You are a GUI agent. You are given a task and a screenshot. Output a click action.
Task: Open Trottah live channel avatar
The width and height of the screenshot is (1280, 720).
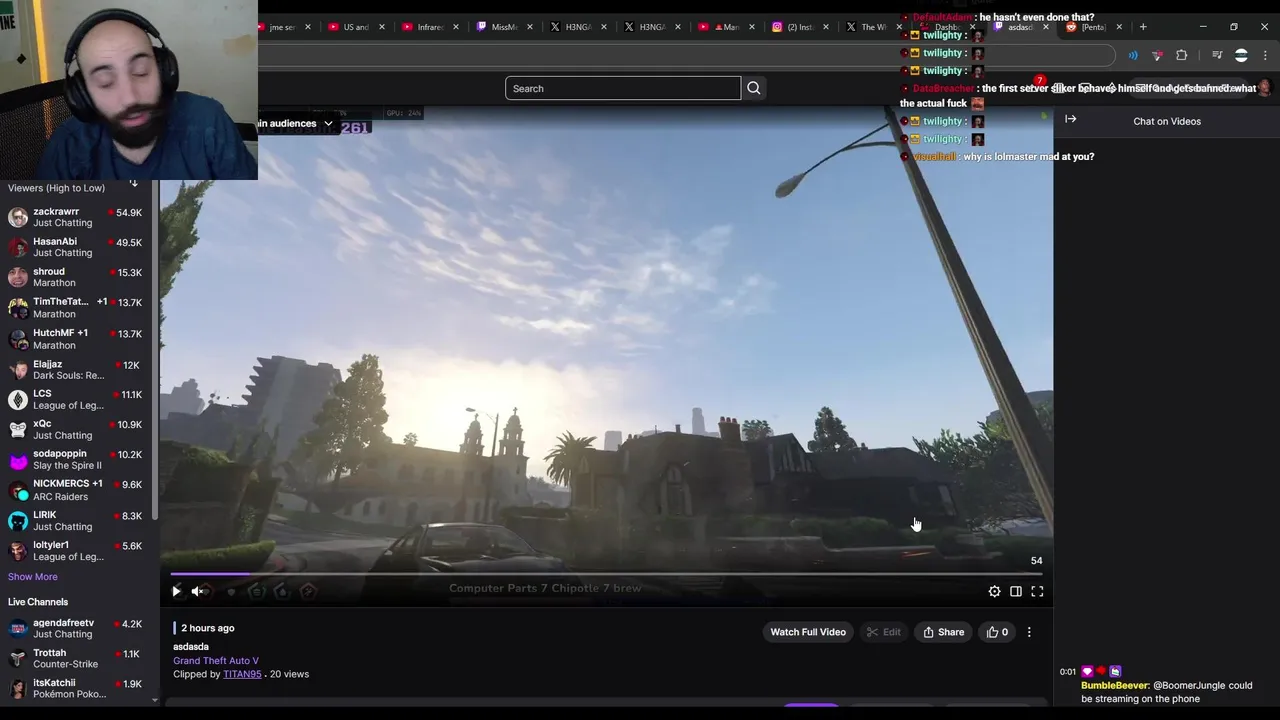tap(18, 658)
